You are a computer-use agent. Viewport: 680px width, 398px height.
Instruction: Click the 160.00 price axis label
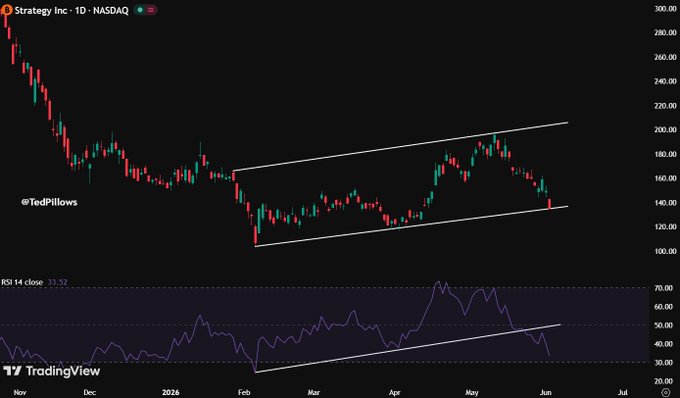point(665,178)
